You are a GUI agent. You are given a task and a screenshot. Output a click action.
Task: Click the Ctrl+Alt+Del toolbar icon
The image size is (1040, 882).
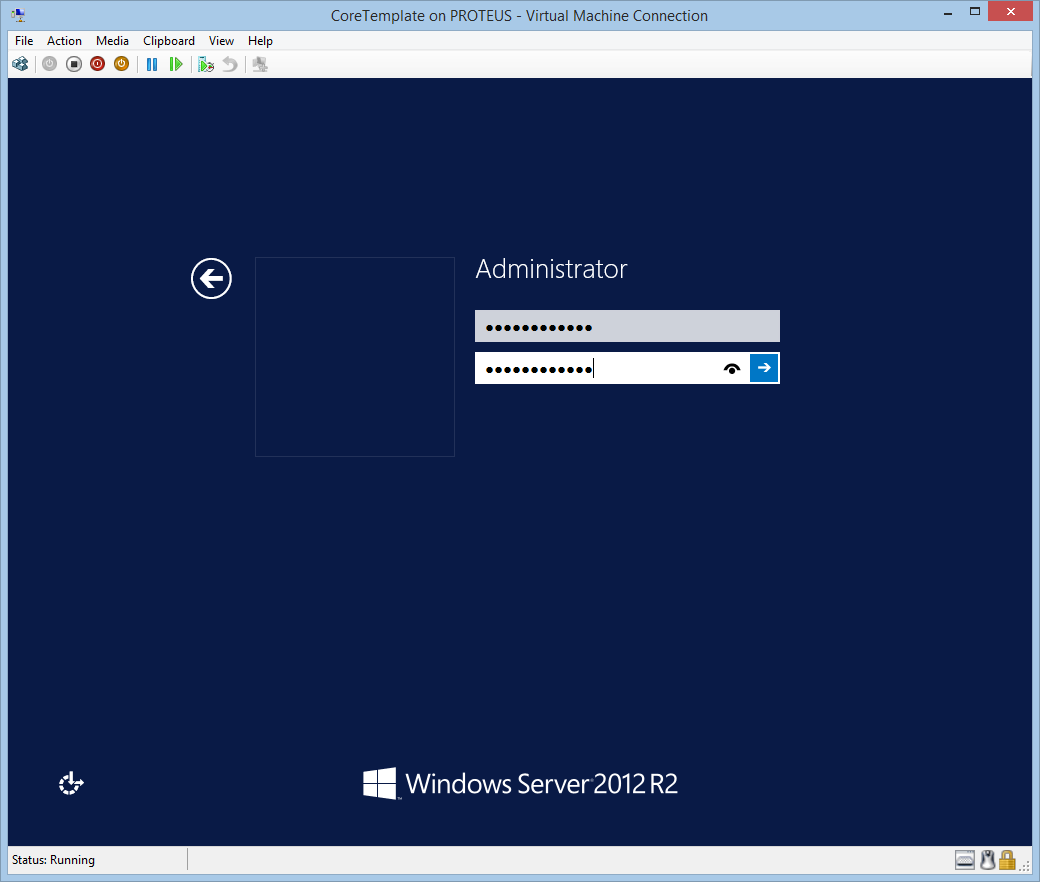coord(20,64)
